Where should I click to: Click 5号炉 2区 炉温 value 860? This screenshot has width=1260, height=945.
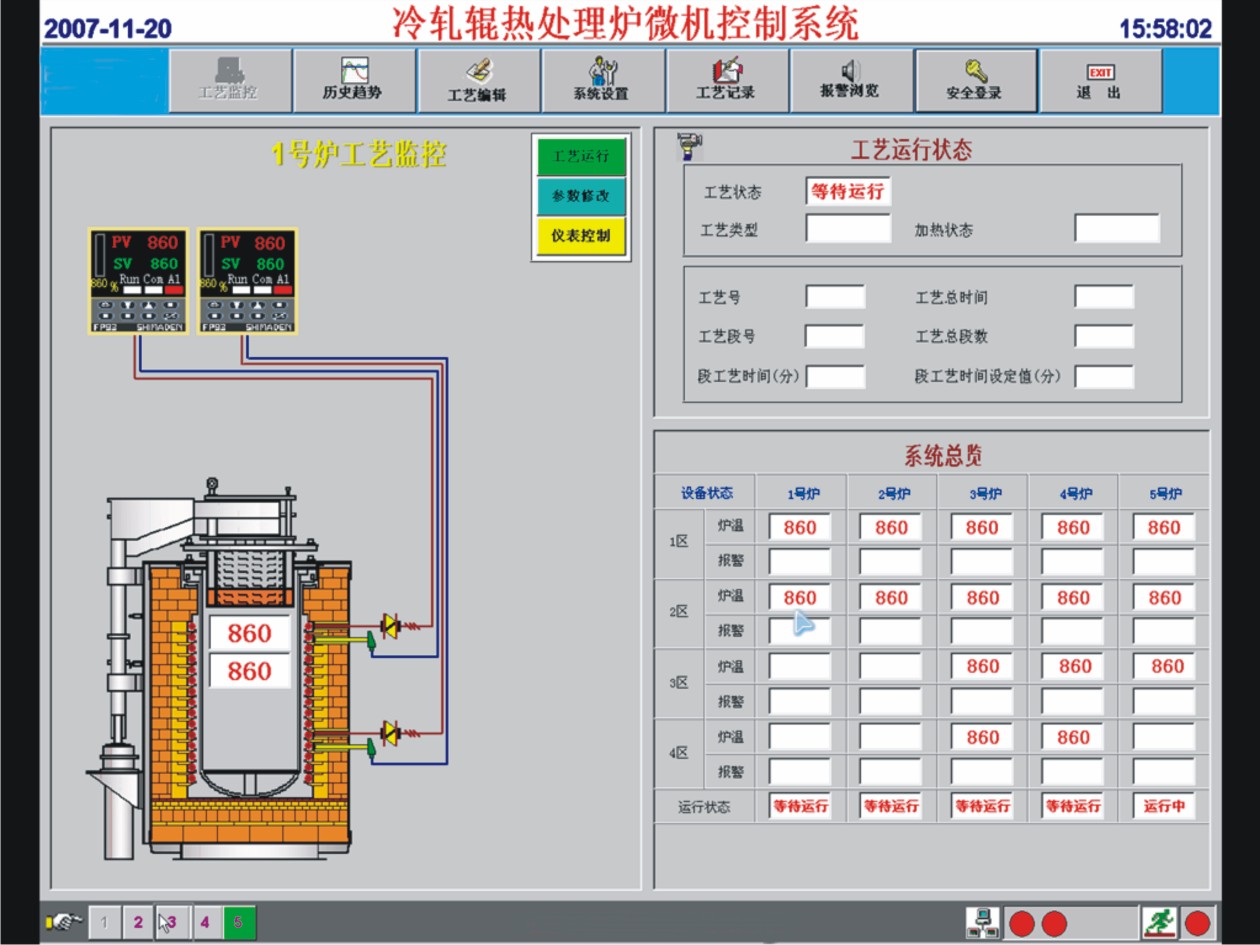pyautogui.click(x=1164, y=597)
